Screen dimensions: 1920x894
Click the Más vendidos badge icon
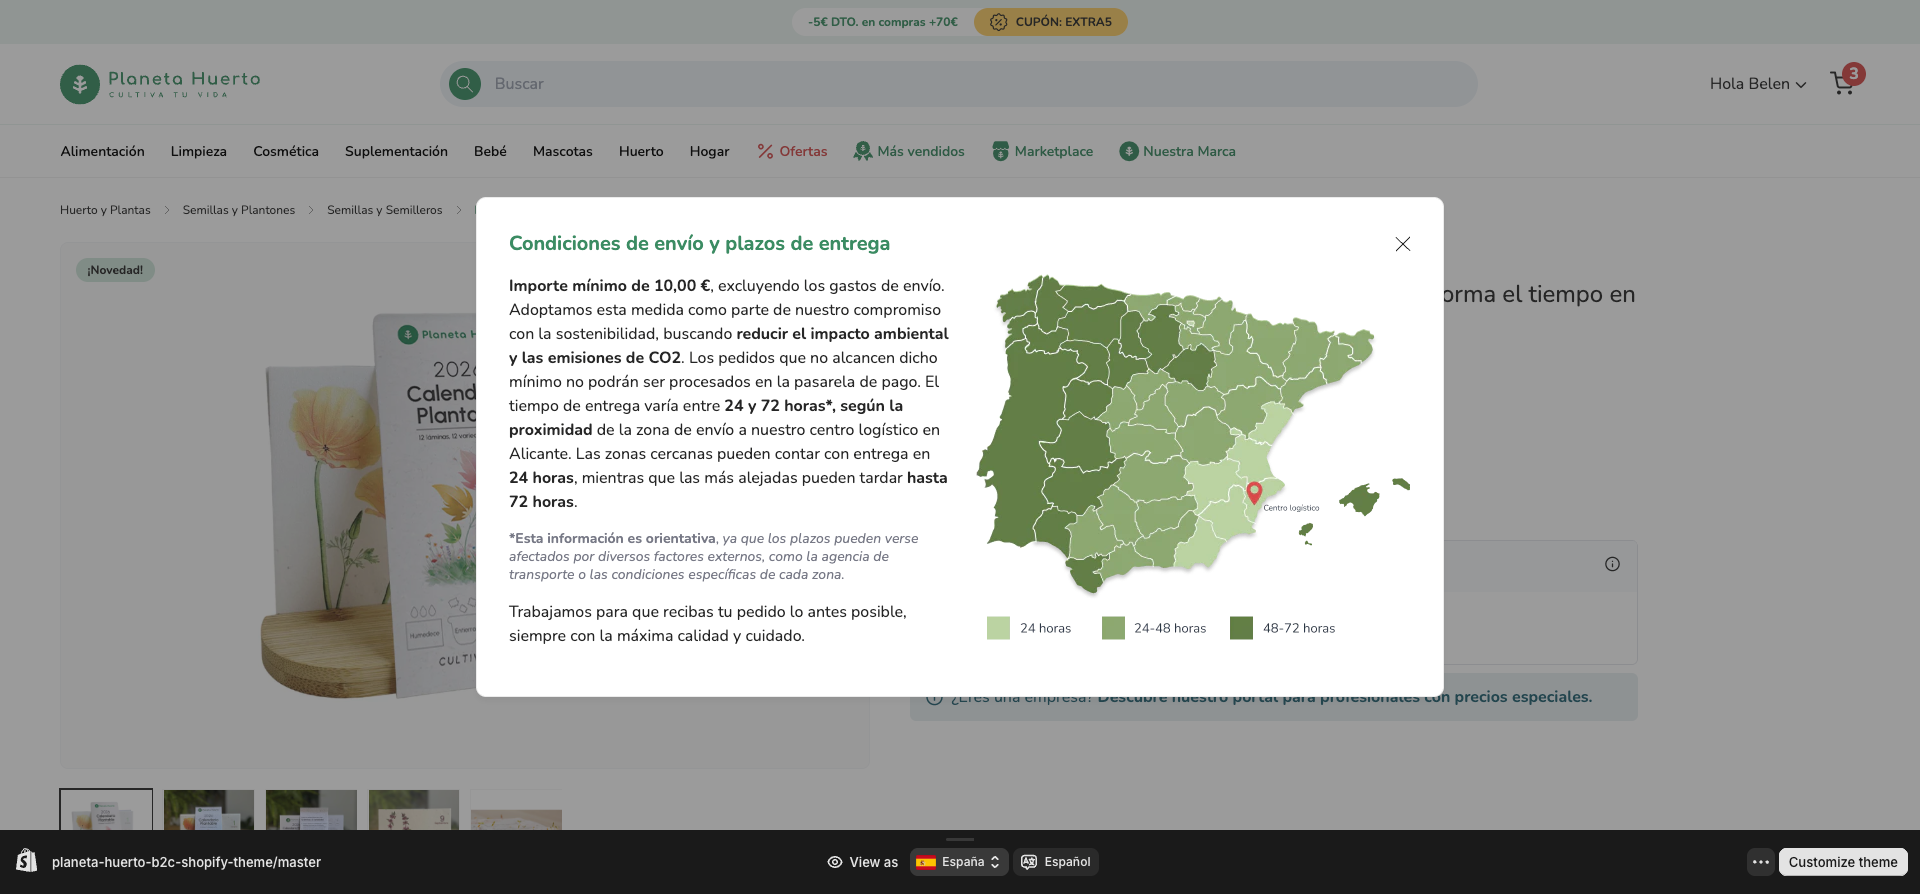click(x=862, y=151)
